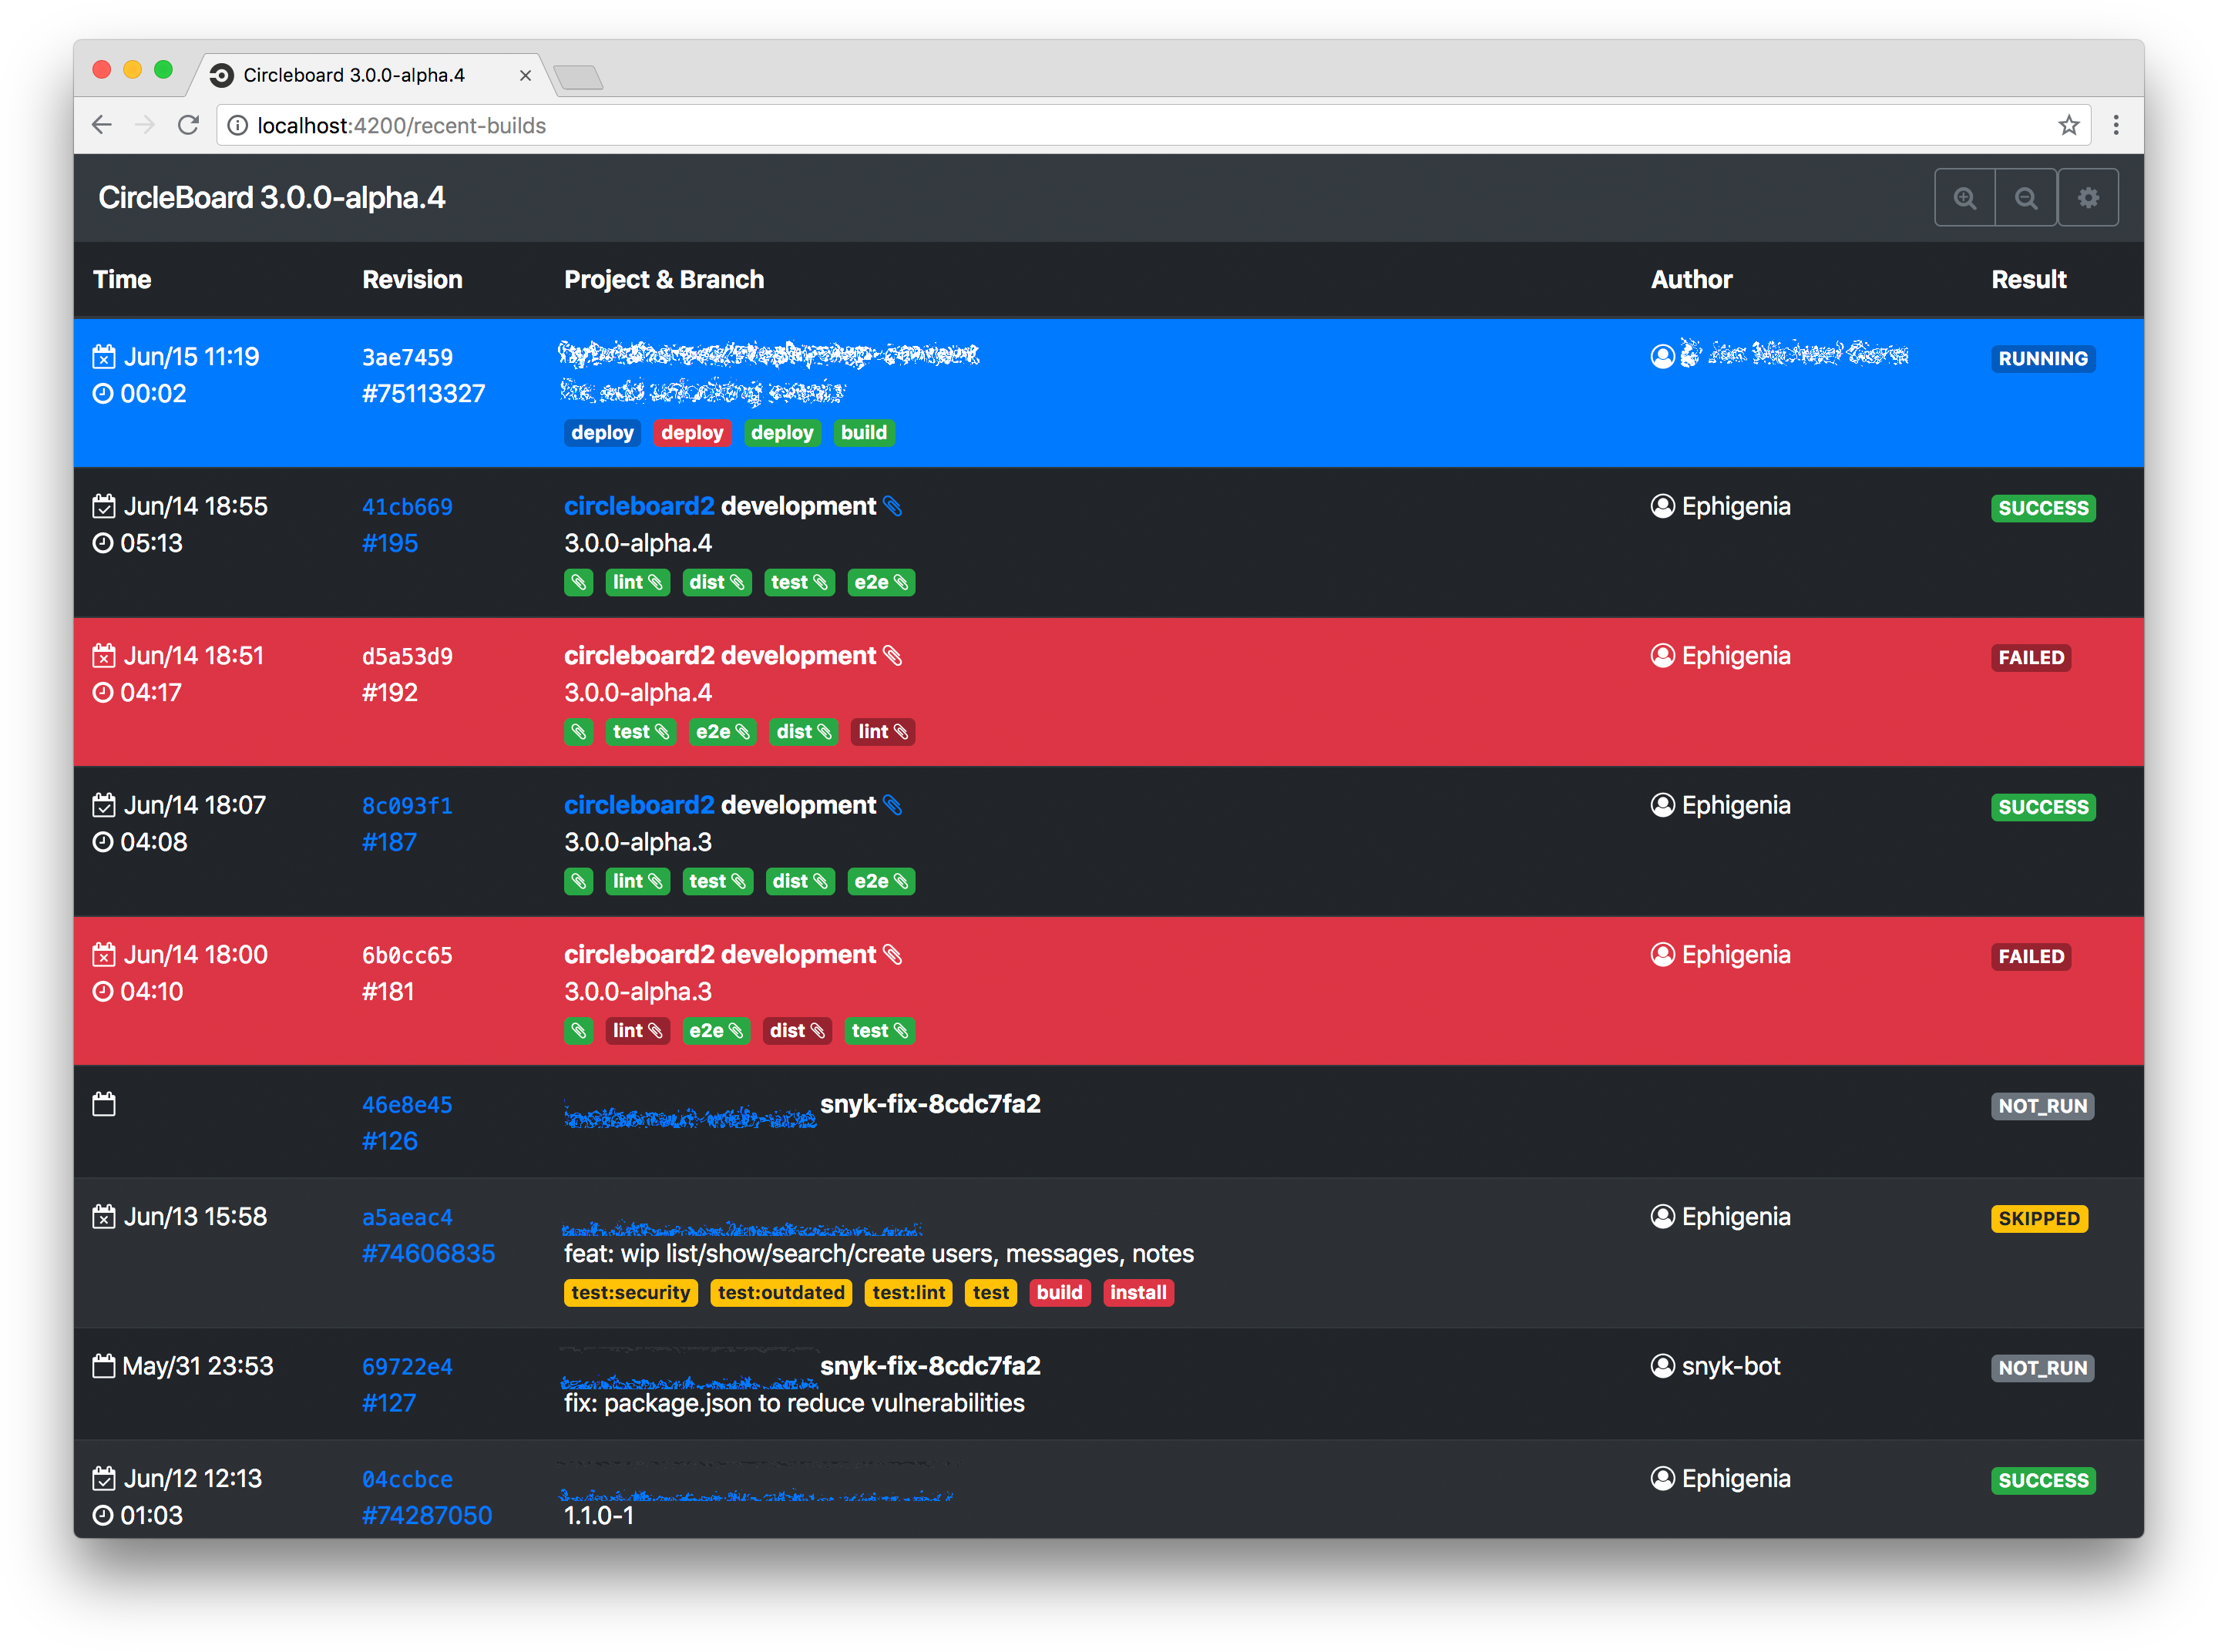Open build number #192 link
This screenshot has width=2218, height=1652.
tap(389, 692)
